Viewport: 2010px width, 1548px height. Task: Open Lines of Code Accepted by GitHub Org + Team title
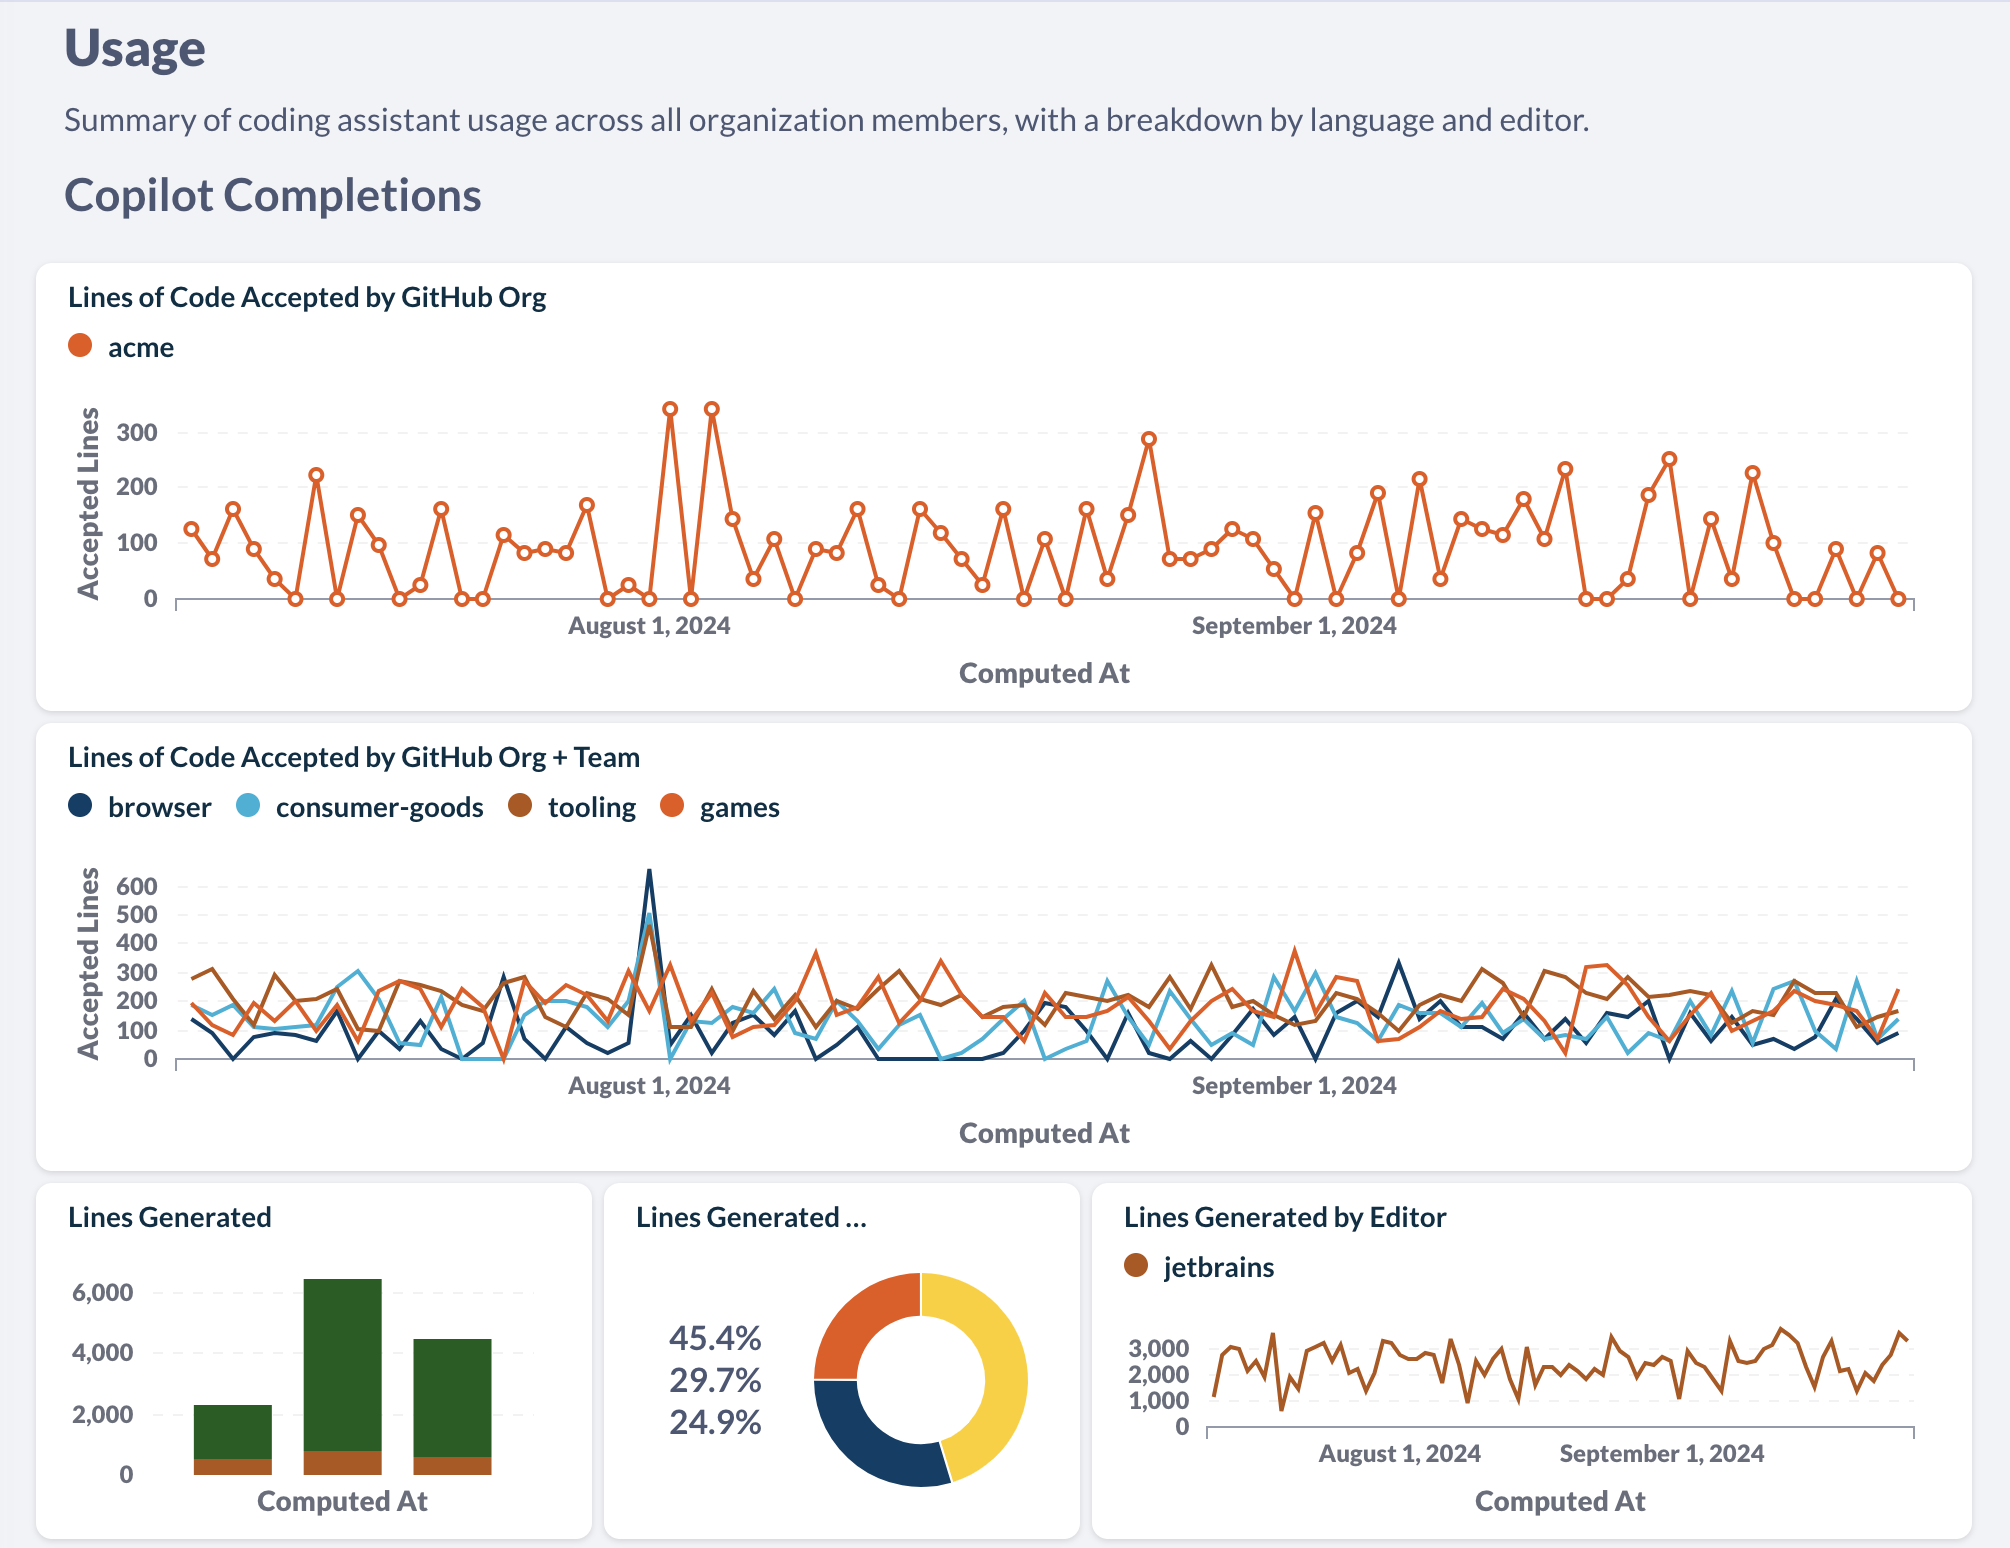(354, 757)
